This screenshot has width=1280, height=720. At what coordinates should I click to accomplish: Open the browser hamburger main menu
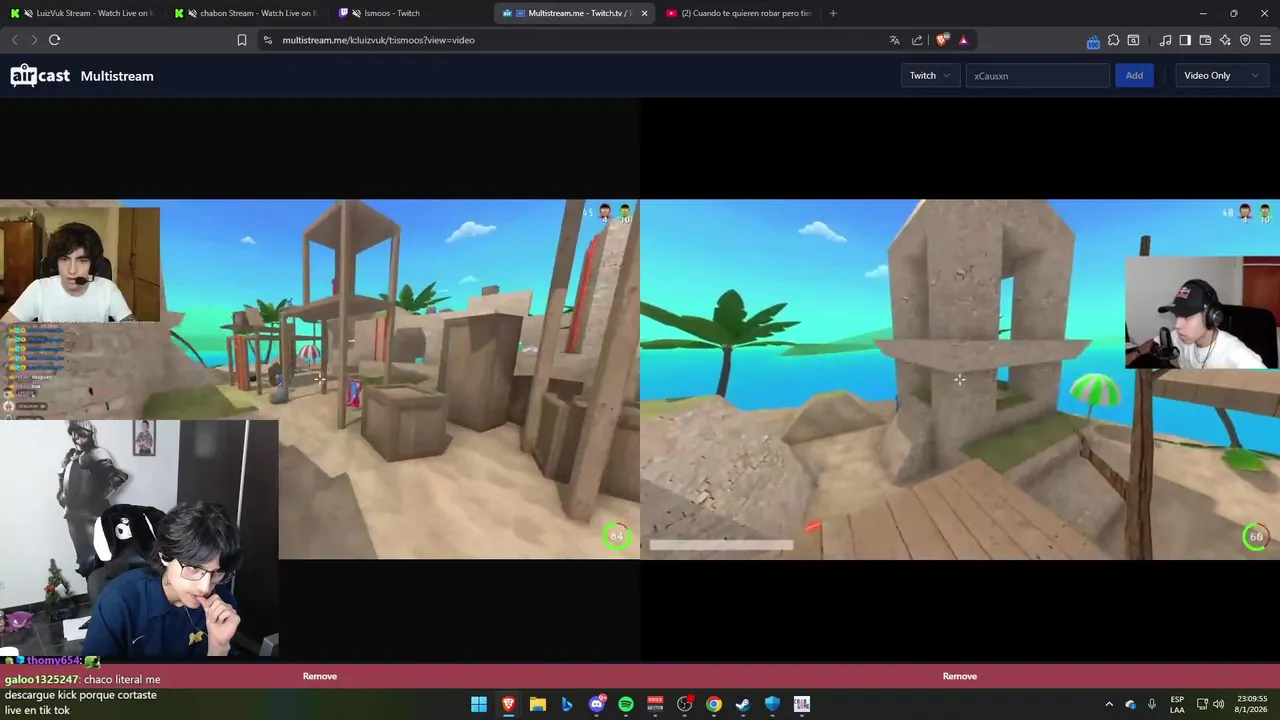(1265, 40)
